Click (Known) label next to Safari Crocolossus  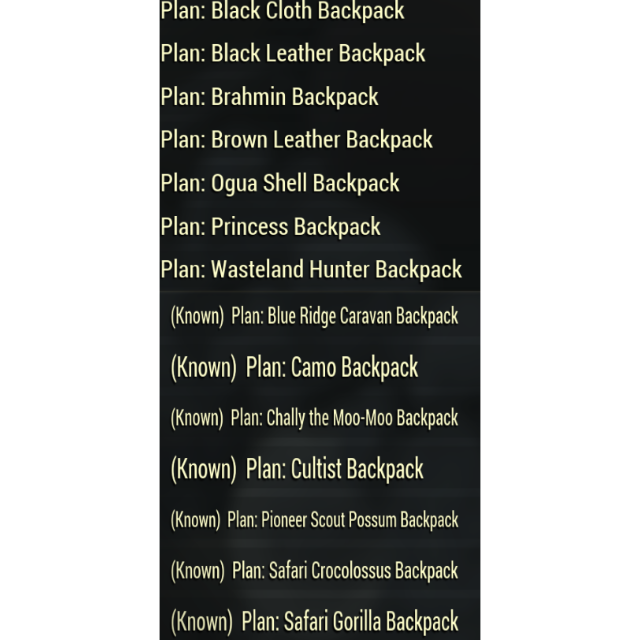click(x=197, y=571)
